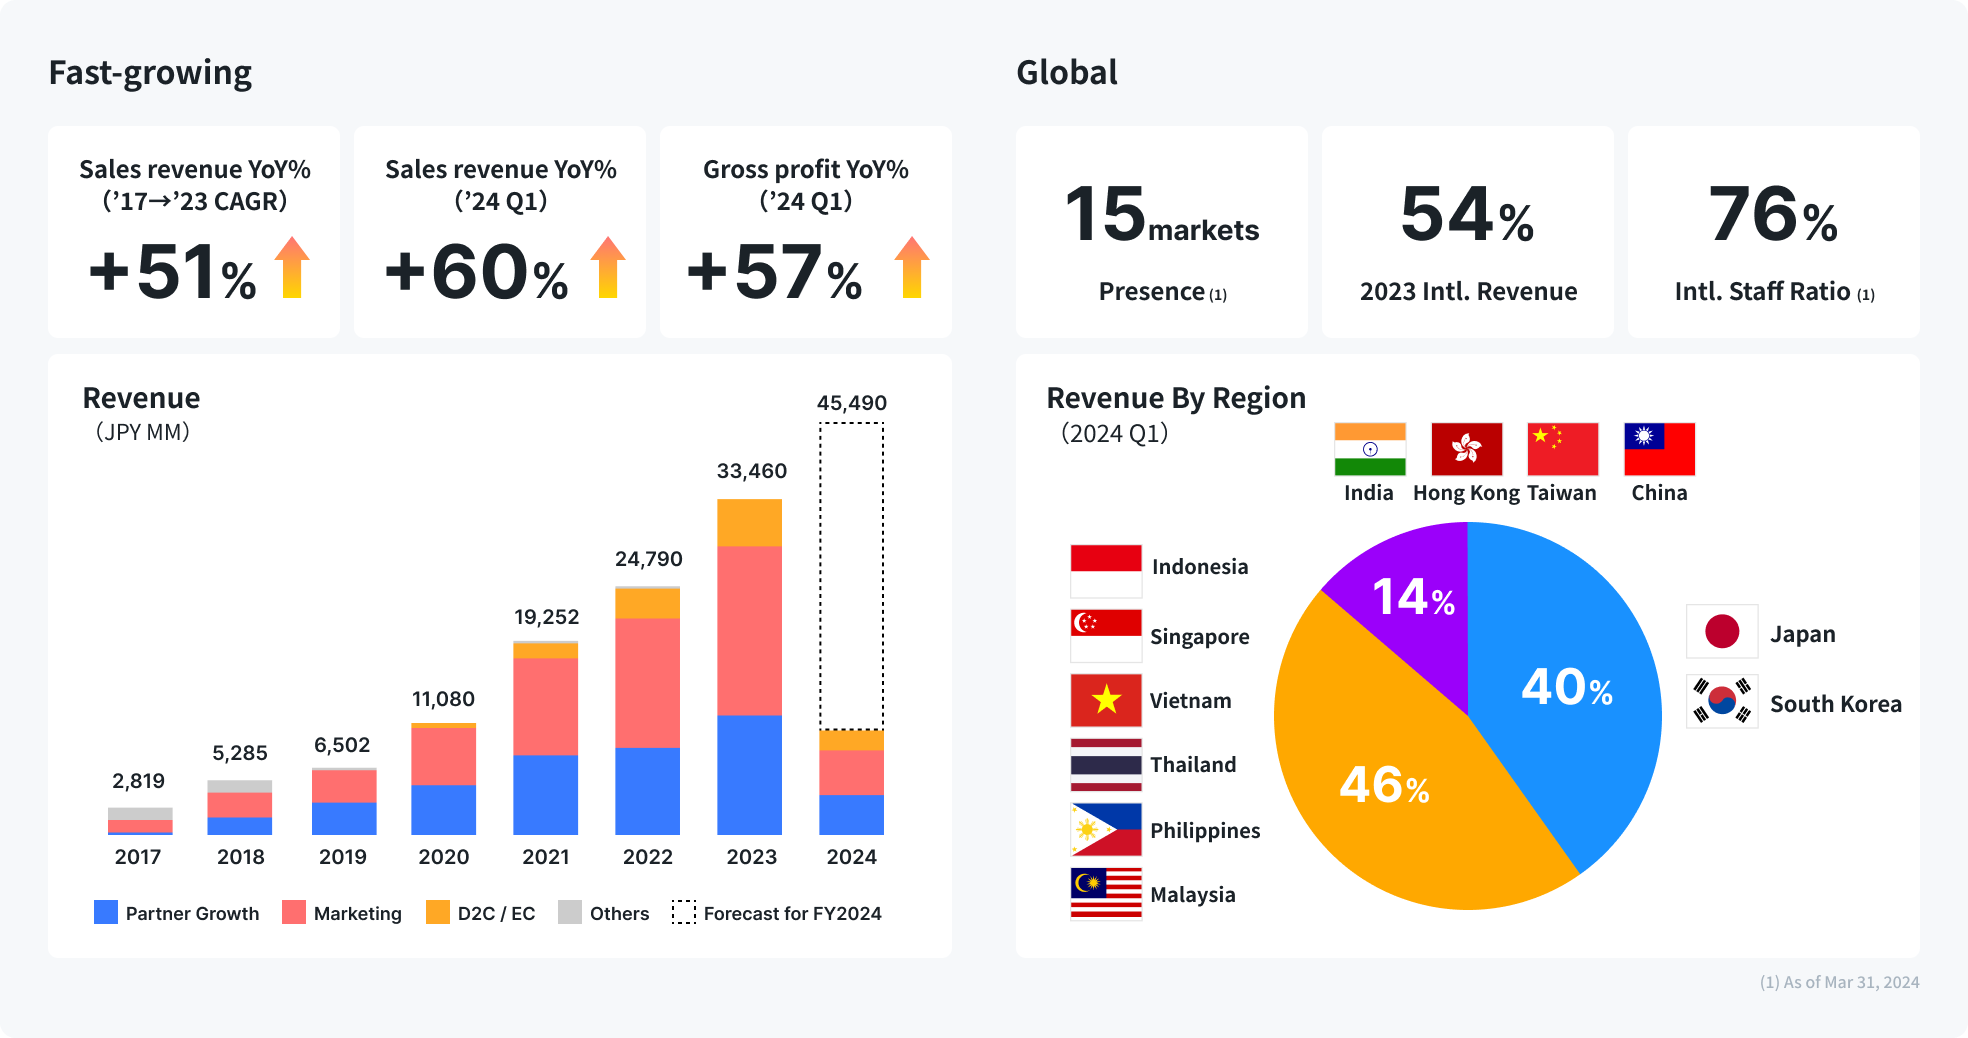1968x1038 pixels.
Task: Select the Vietnam flag with yellow star
Action: pyautogui.click(x=1105, y=700)
